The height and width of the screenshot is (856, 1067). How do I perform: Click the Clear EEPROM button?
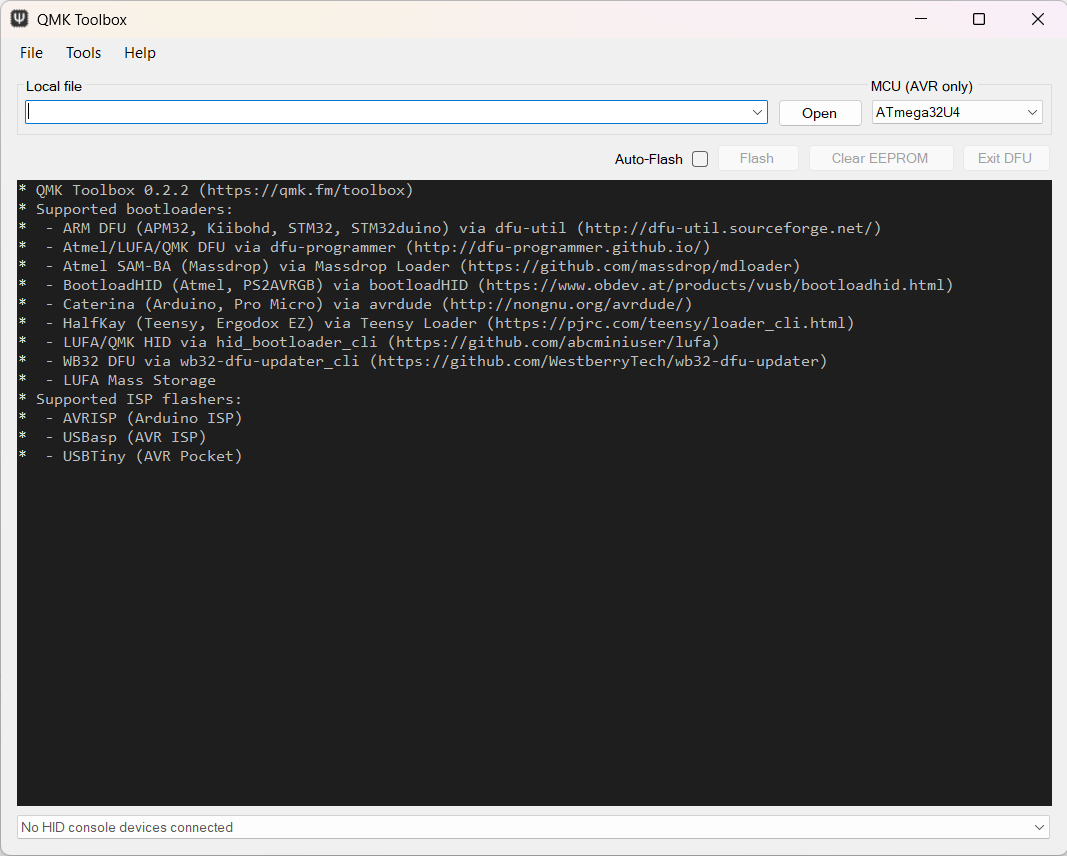pyautogui.click(x=880, y=159)
